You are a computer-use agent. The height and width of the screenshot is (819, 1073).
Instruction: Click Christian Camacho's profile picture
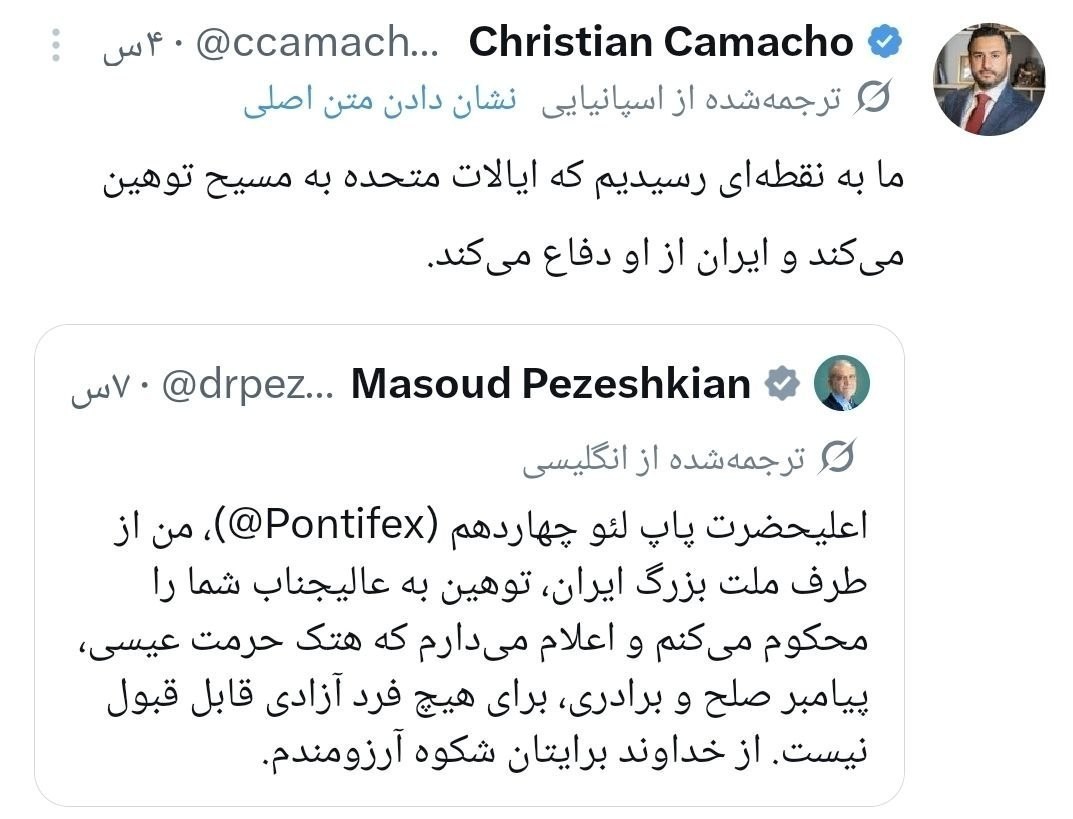(x=988, y=78)
